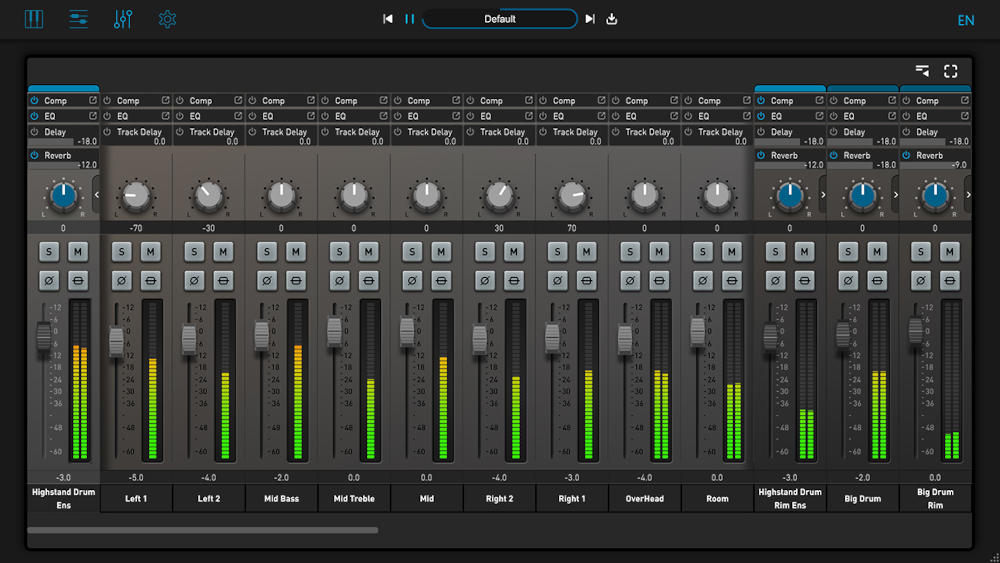The width and height of the screenshot is (1000, 563).
Task: Invert phase on Mid Bass channel
Action: 267,281
